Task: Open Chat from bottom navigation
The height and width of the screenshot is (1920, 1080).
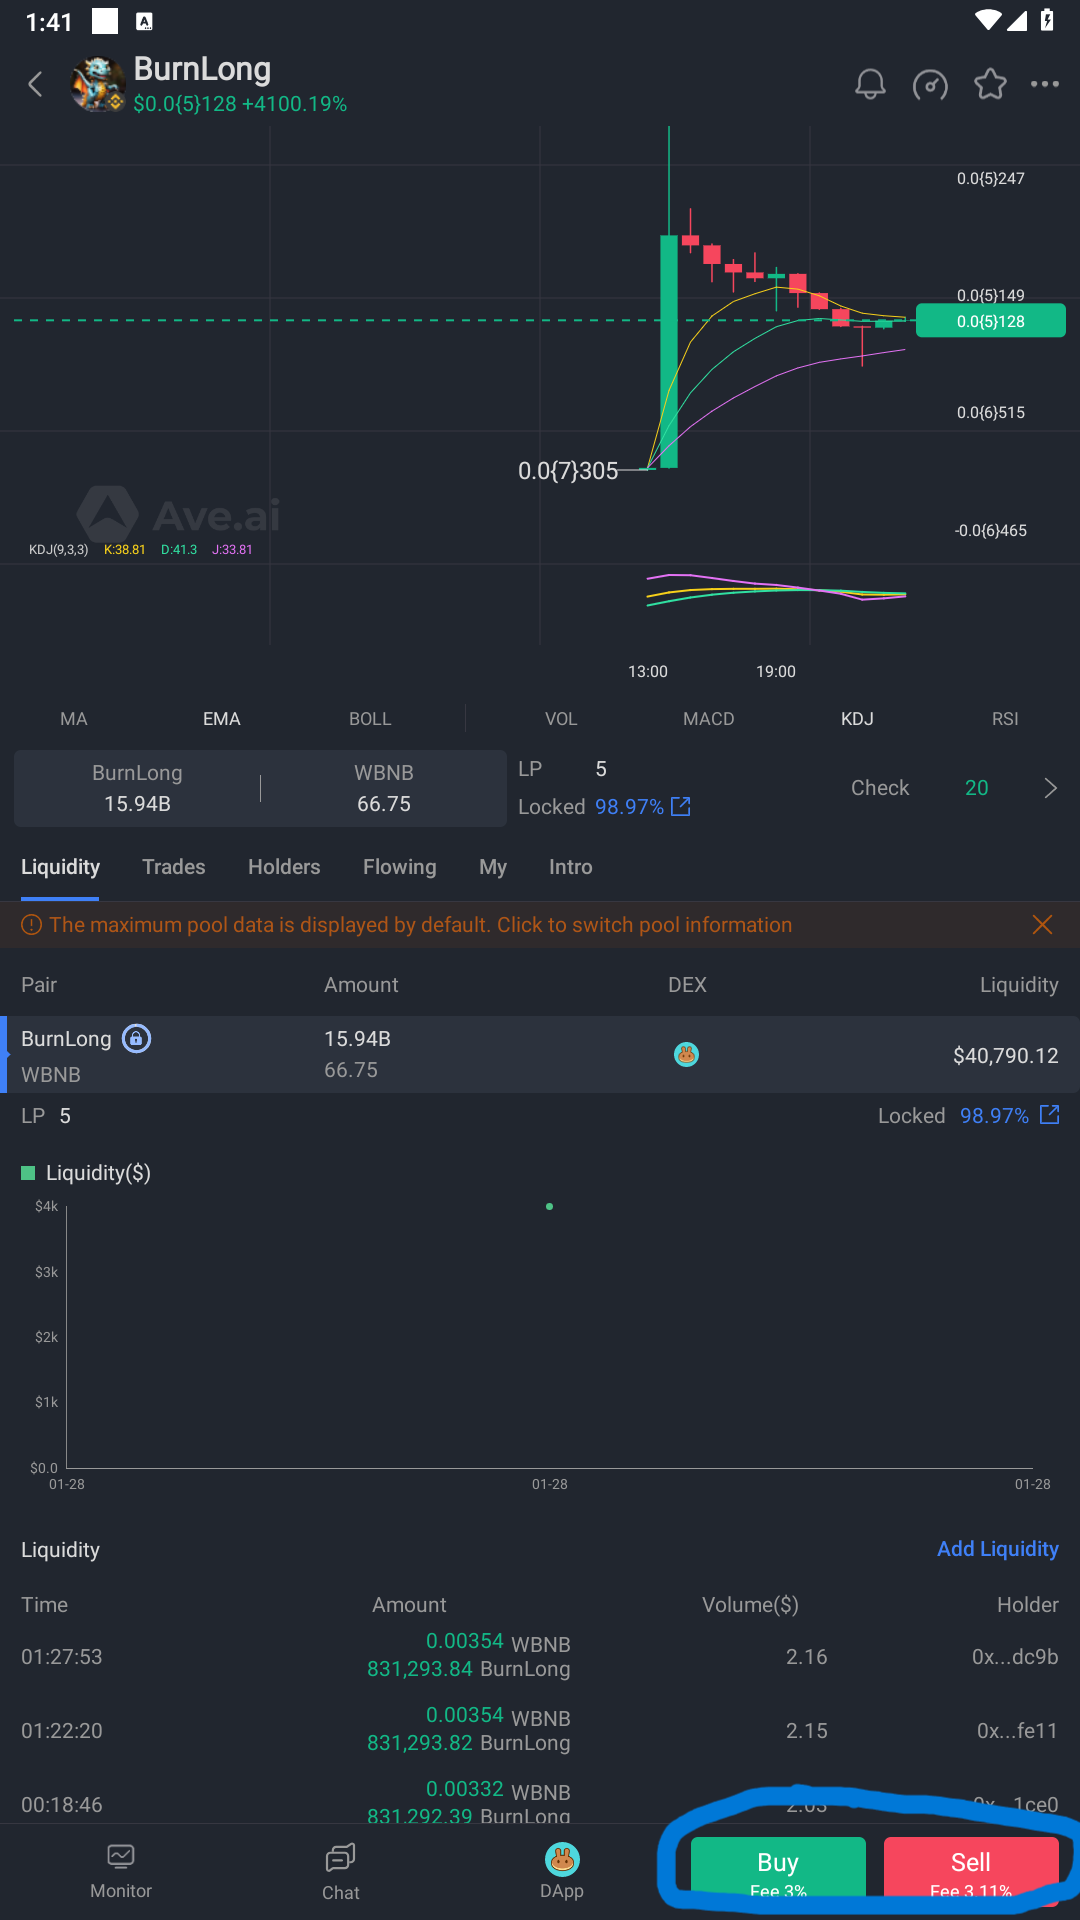Action: click(x=340, y=1871)
